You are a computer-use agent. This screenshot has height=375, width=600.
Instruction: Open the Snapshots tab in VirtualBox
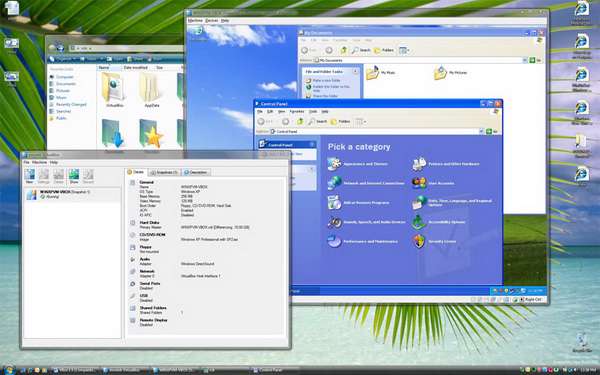164,172
